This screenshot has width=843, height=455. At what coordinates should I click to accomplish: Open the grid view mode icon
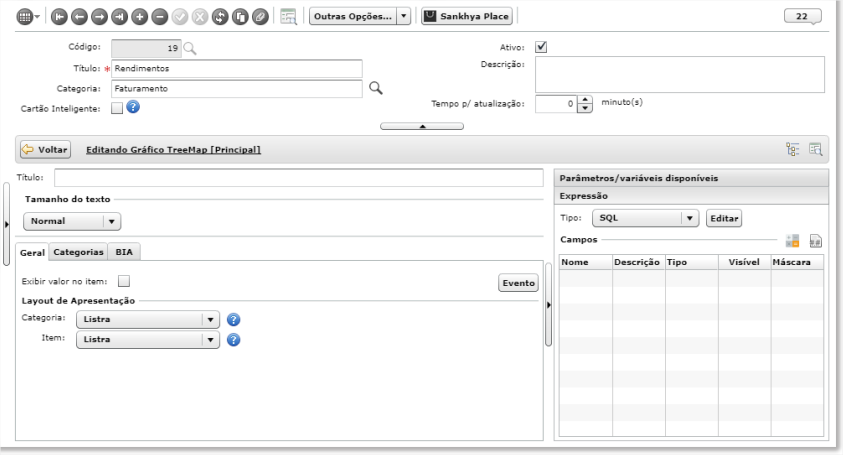25,17
